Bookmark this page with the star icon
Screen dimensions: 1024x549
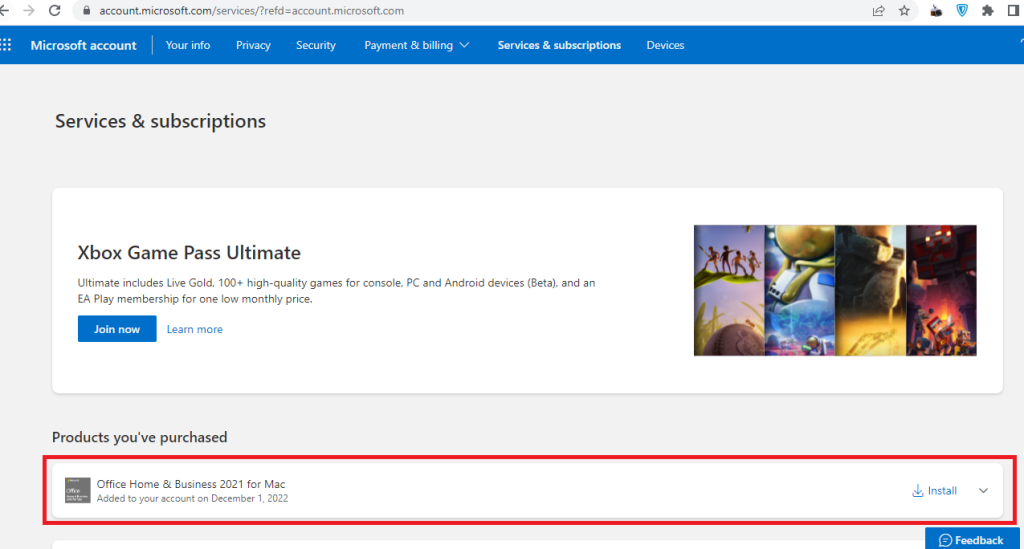tap(904, 11)
